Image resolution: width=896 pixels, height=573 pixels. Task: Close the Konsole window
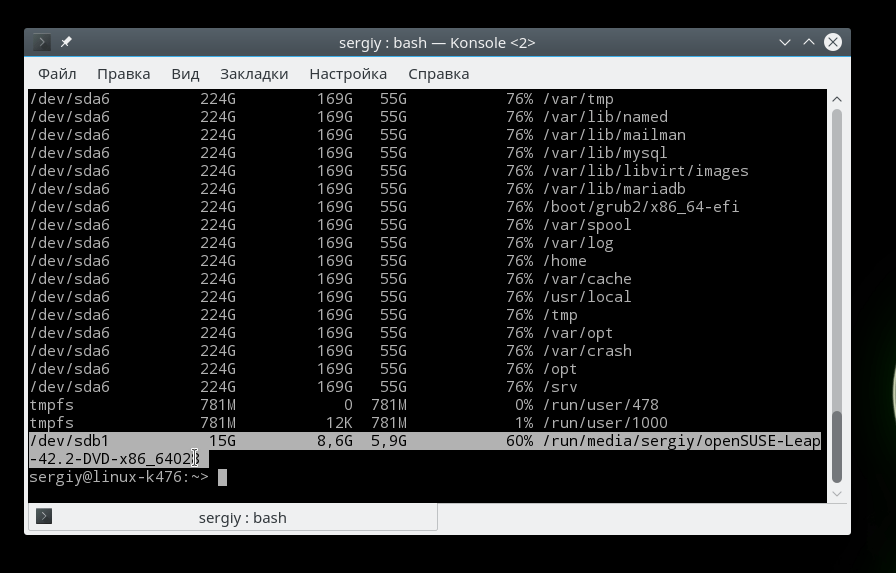[x=832, y=43]
